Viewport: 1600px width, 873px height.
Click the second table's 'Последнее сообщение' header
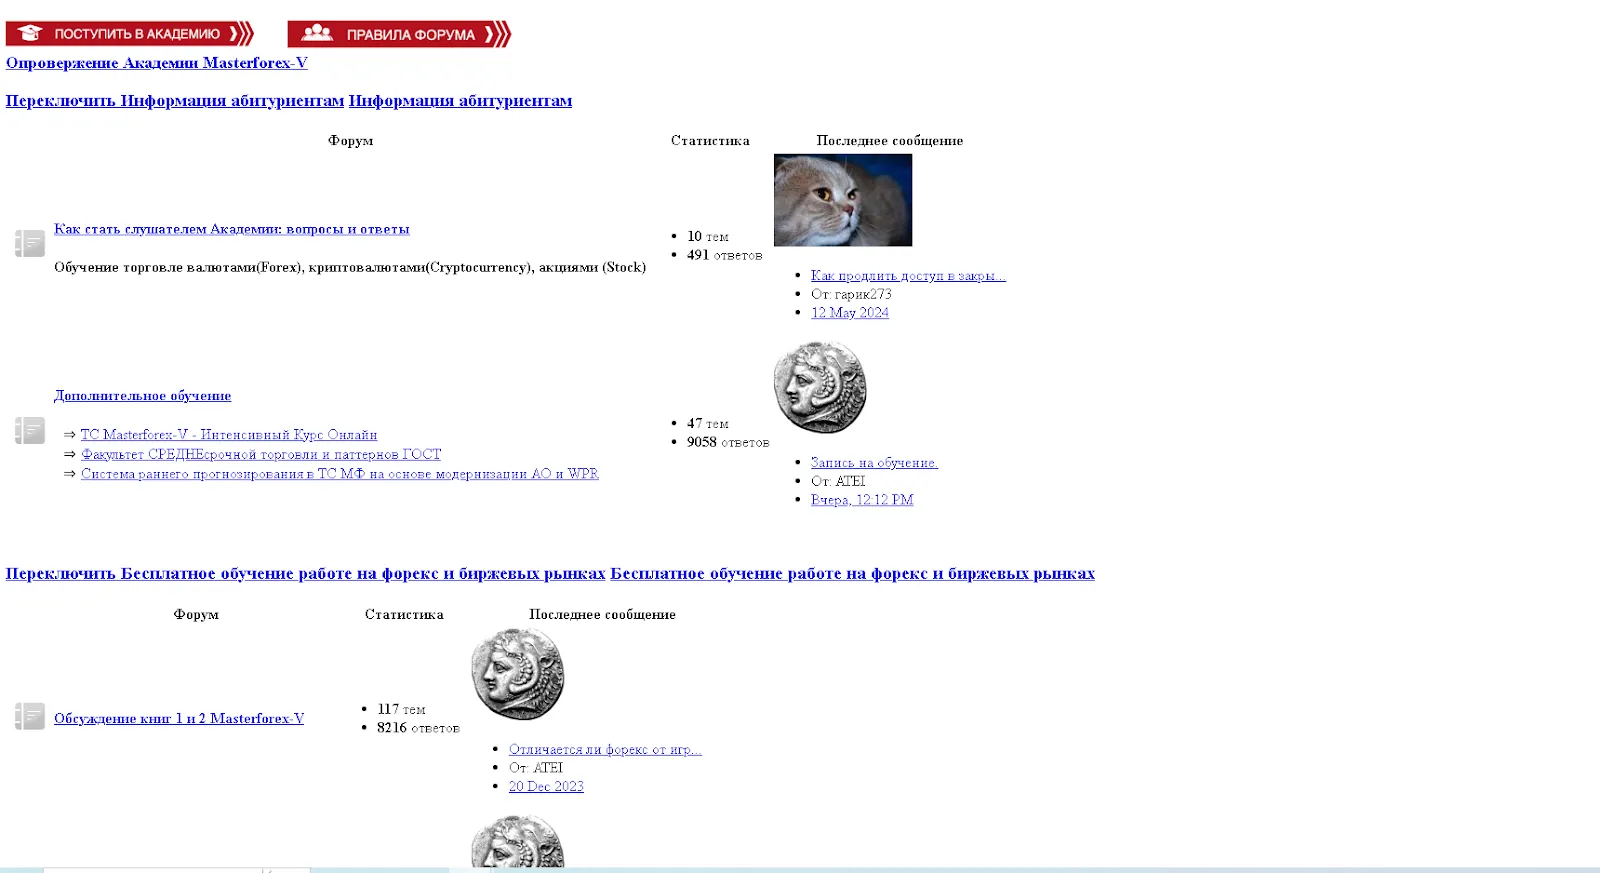pos(602,615)
